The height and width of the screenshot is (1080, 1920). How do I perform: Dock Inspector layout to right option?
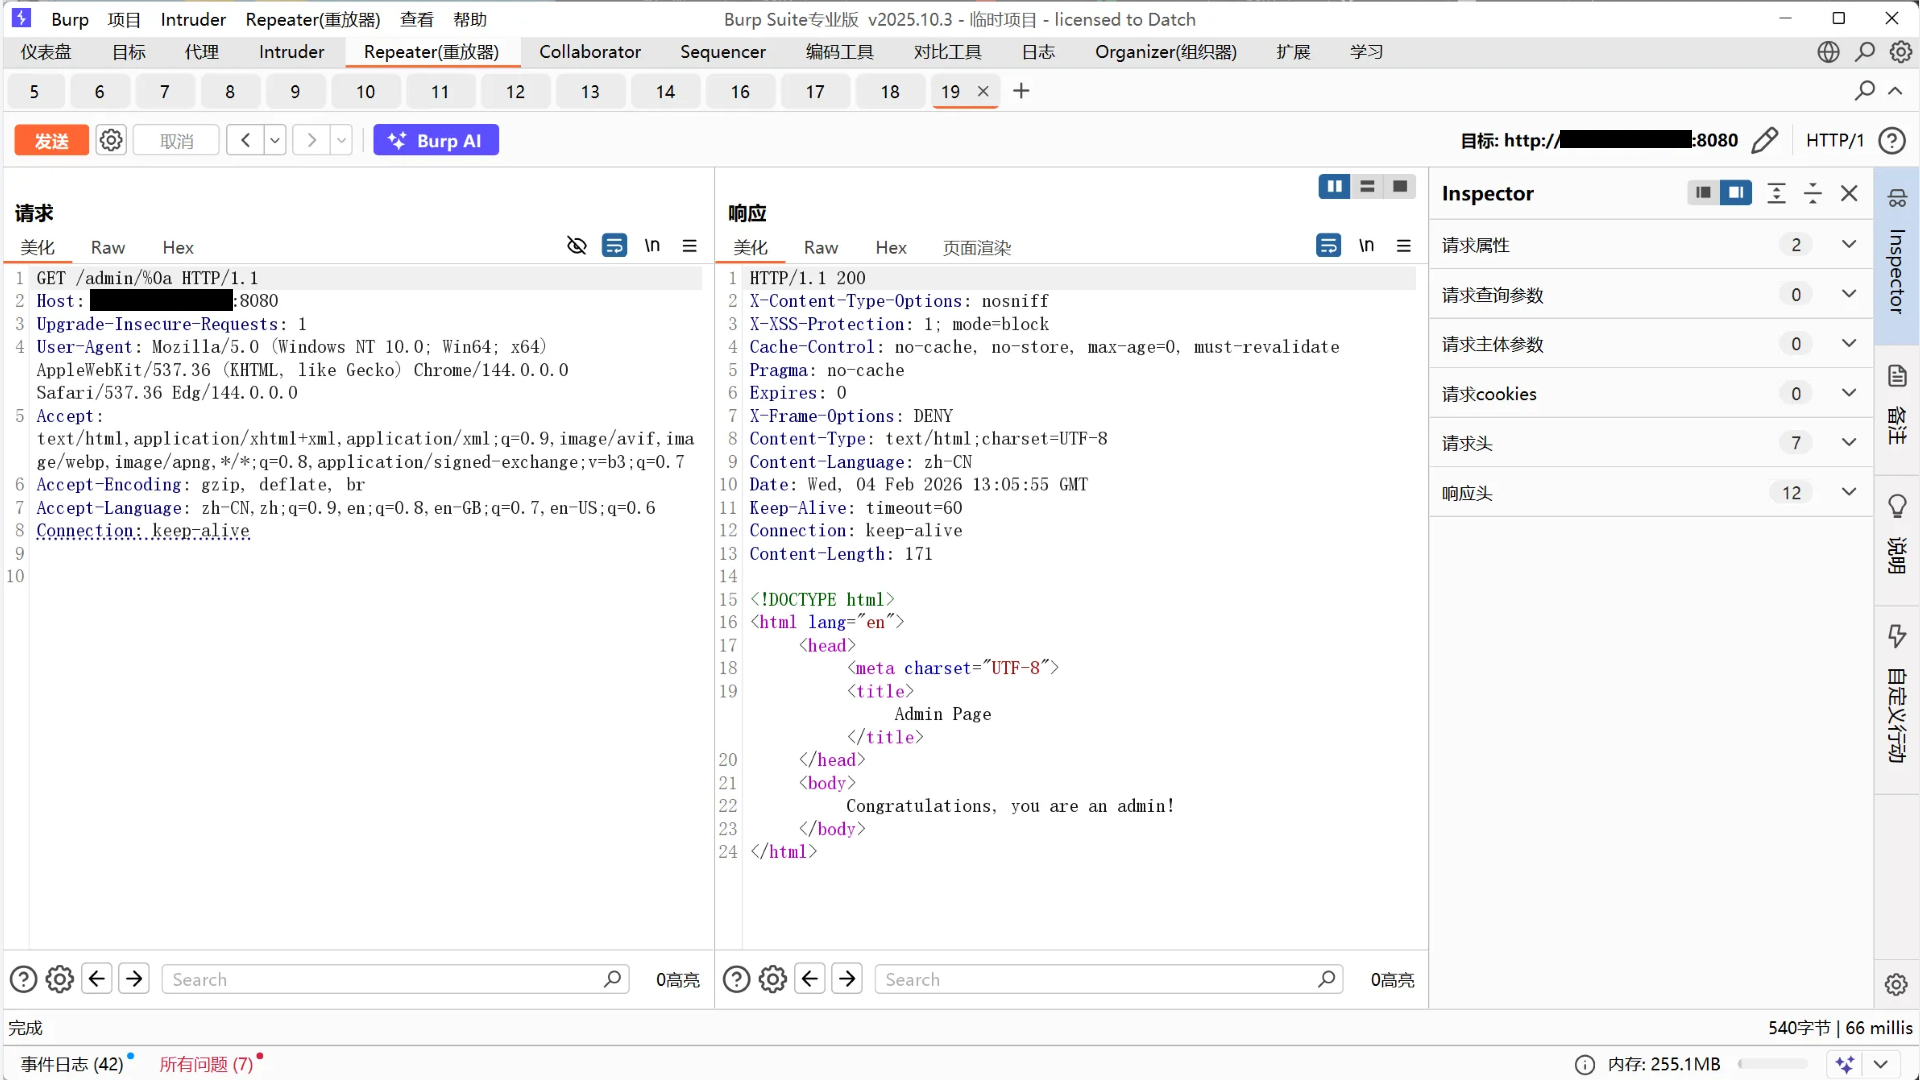(1736, 193)
